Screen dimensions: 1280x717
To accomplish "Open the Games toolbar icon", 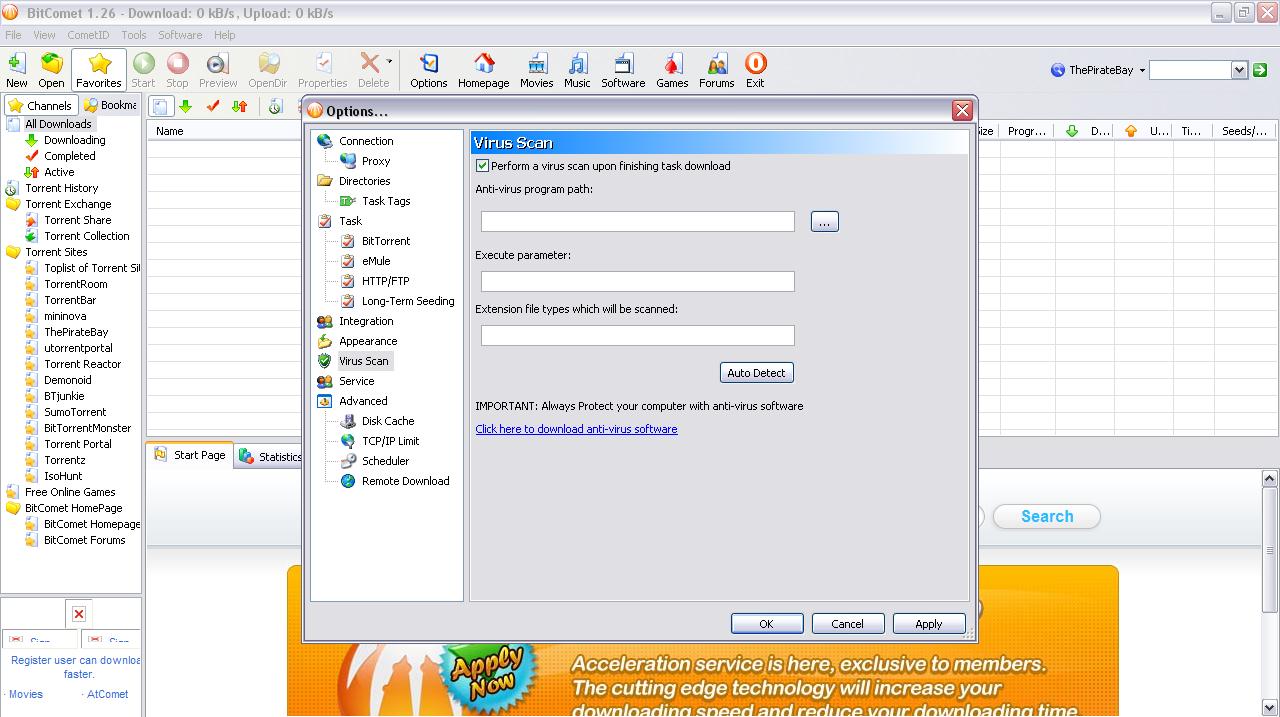I will [x=671, y=71].
